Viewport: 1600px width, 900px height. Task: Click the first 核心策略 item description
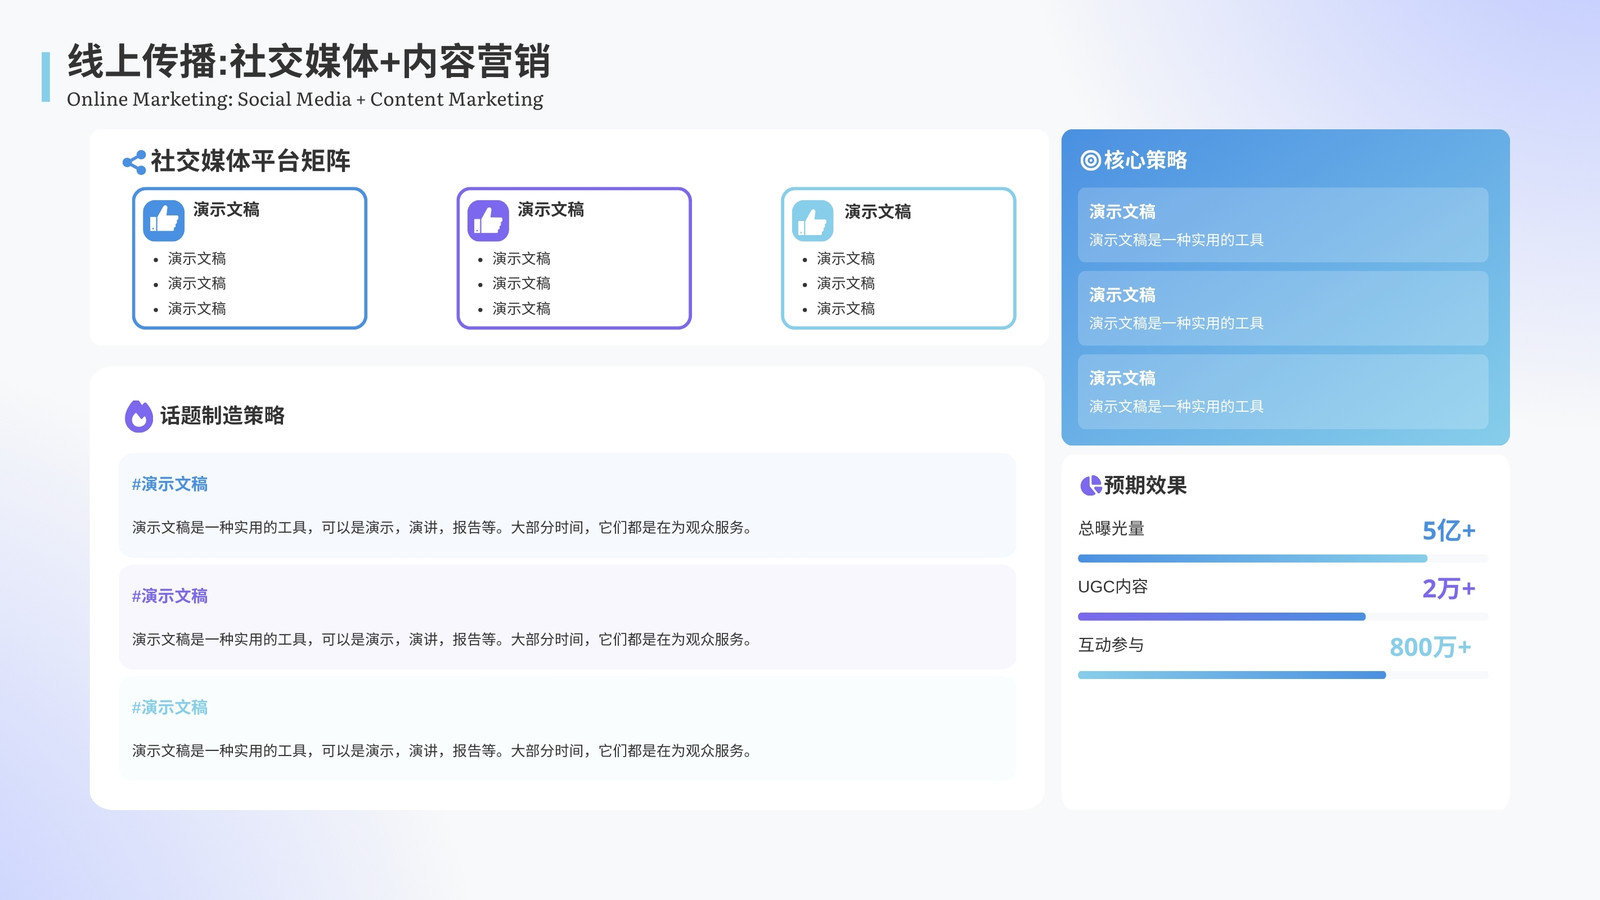1176,240
